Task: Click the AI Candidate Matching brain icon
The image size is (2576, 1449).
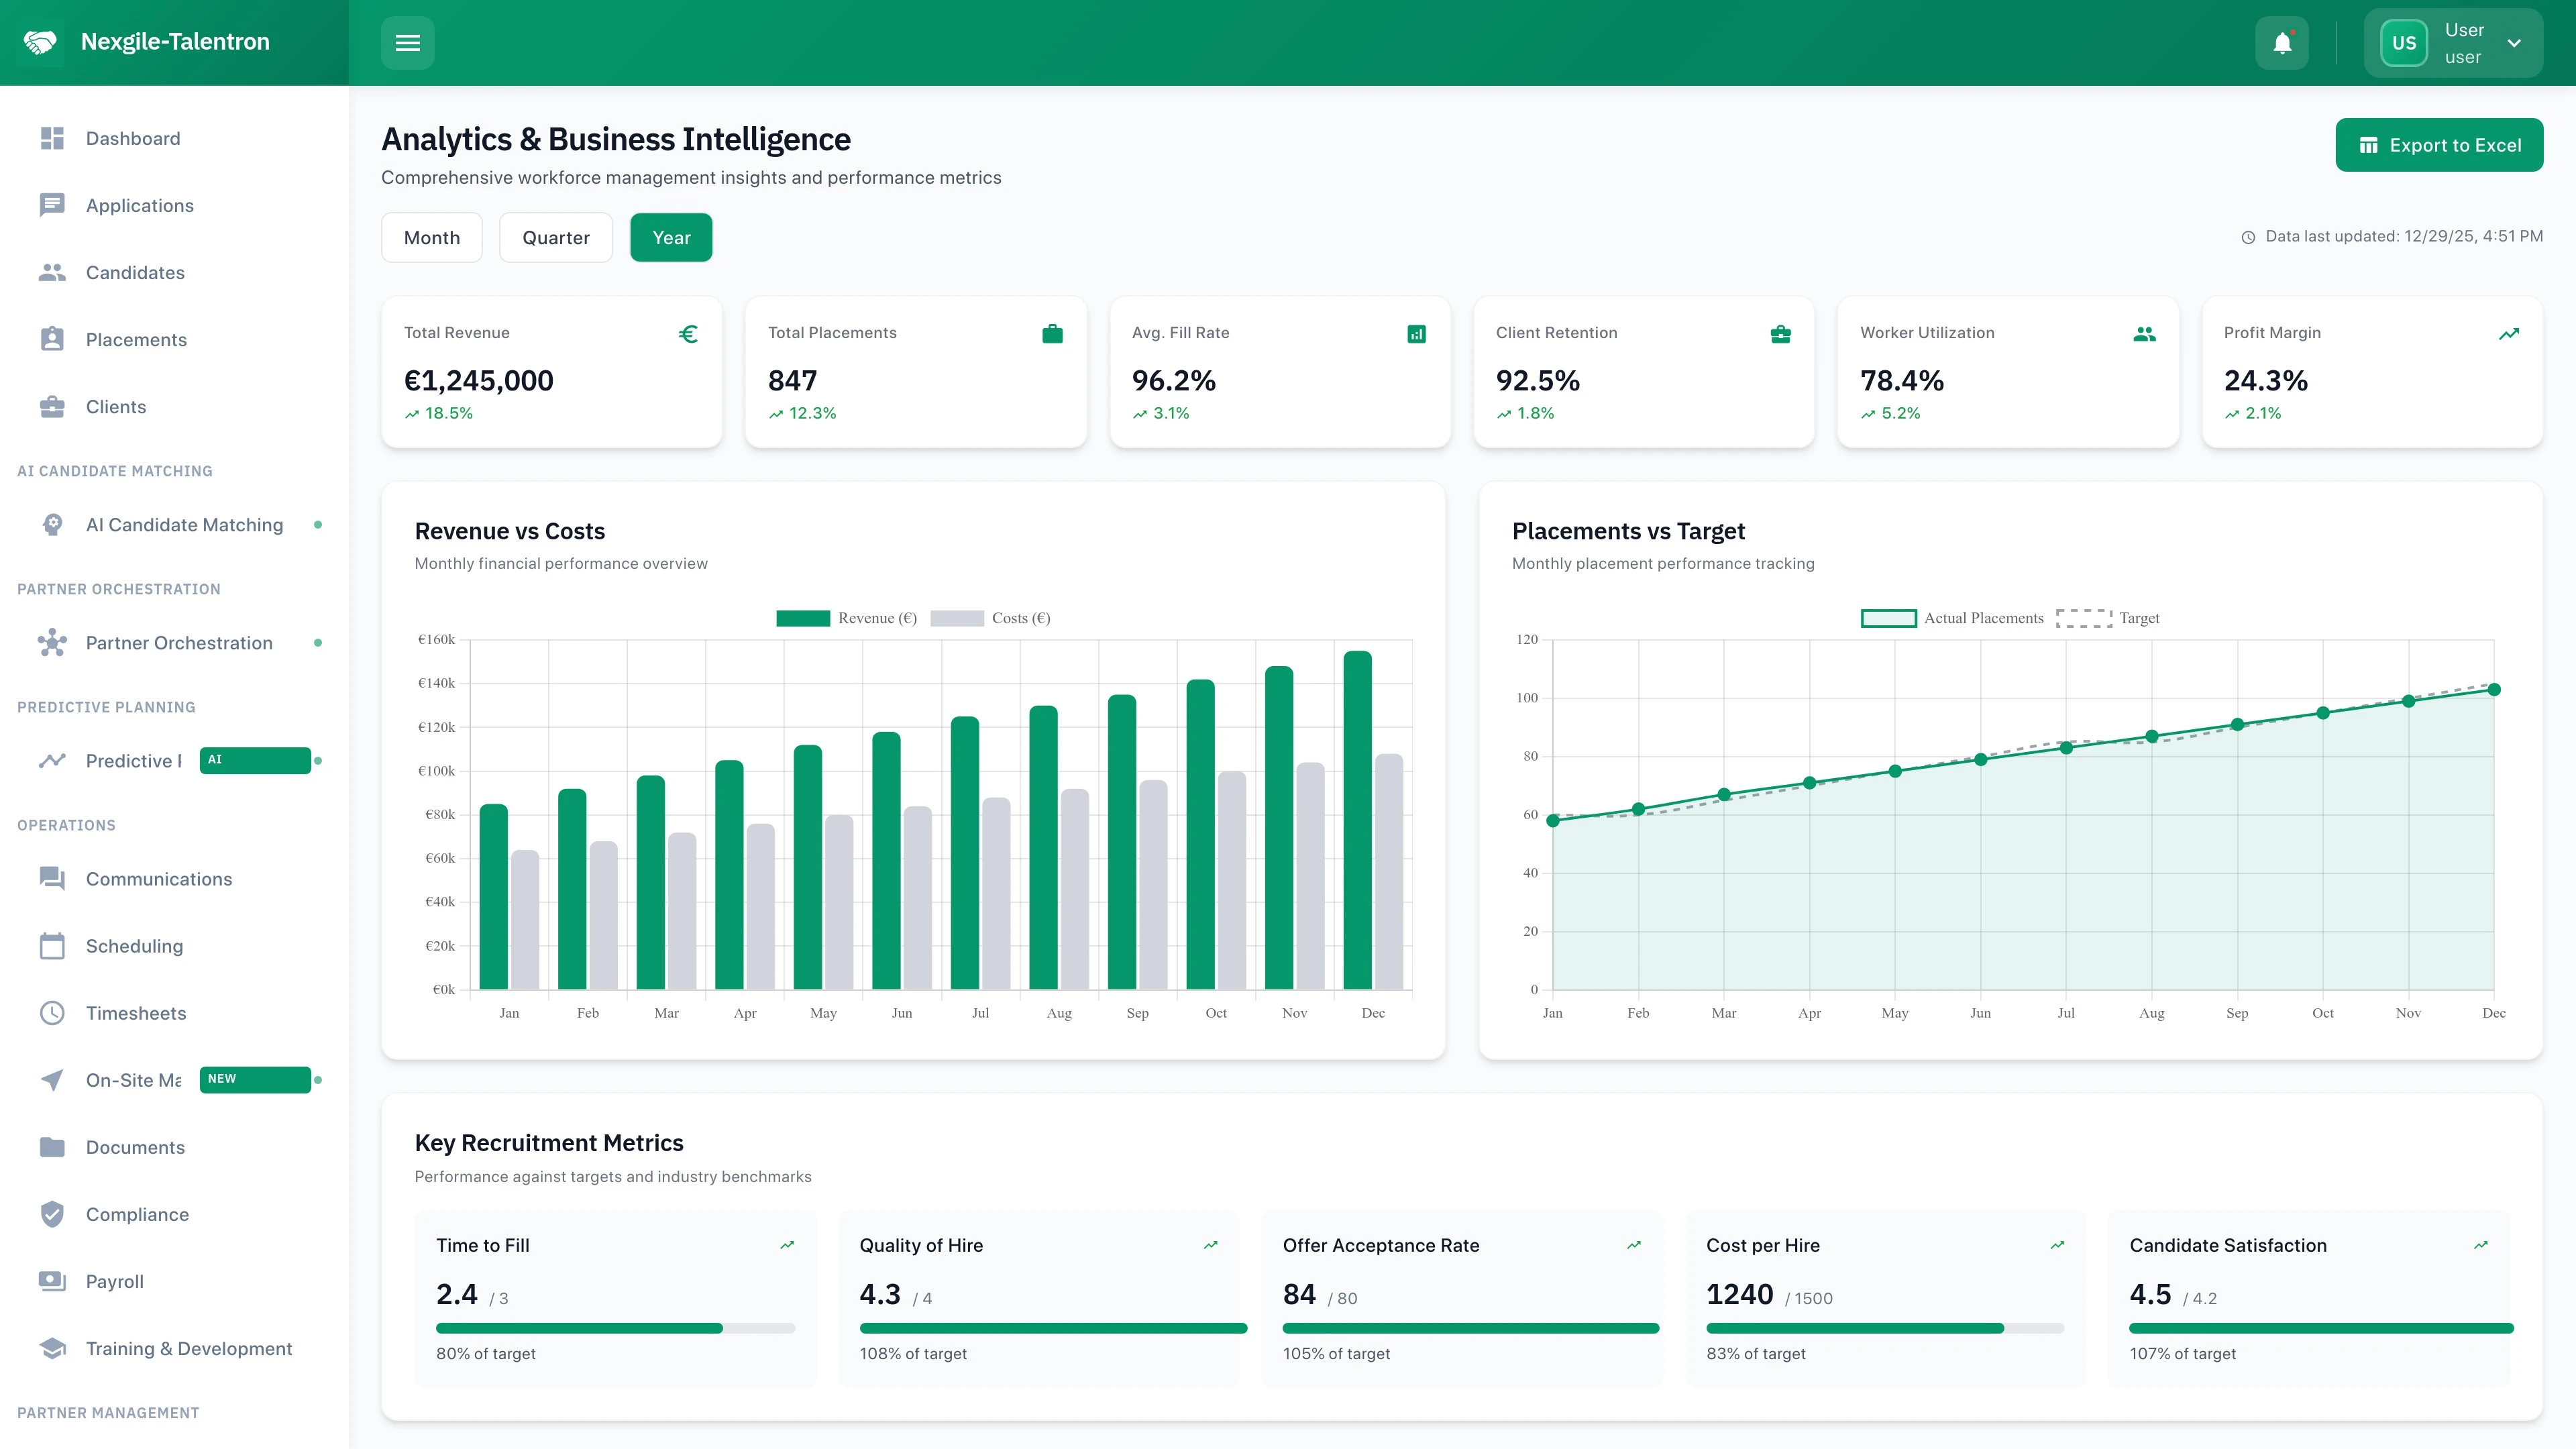Action: point(52,524)
